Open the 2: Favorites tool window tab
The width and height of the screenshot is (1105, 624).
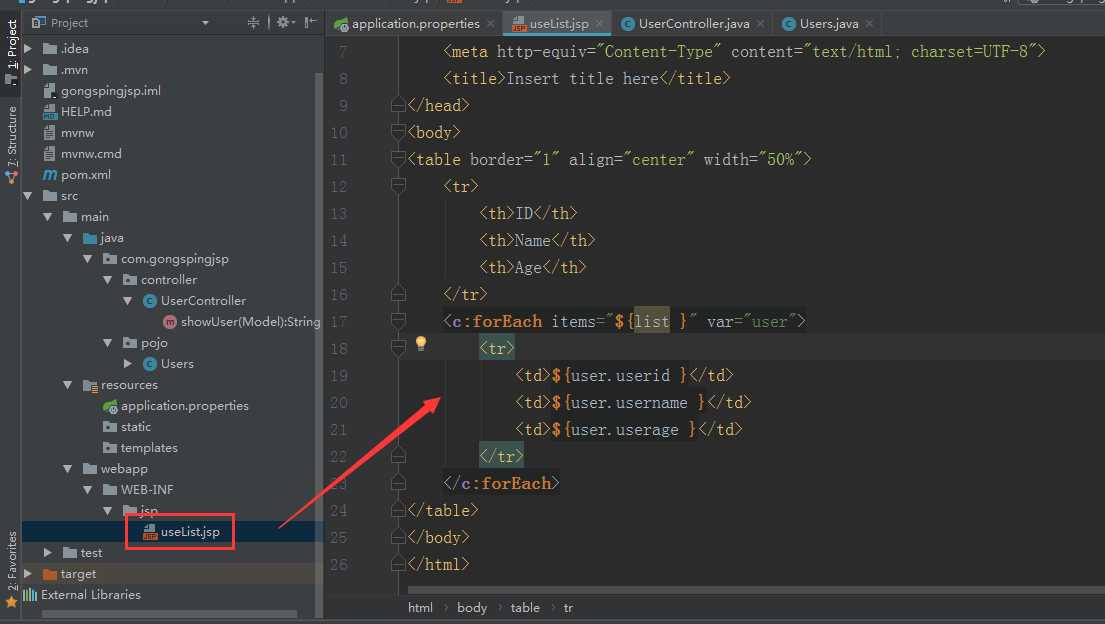pyautogui.click(x=11, y=568)
